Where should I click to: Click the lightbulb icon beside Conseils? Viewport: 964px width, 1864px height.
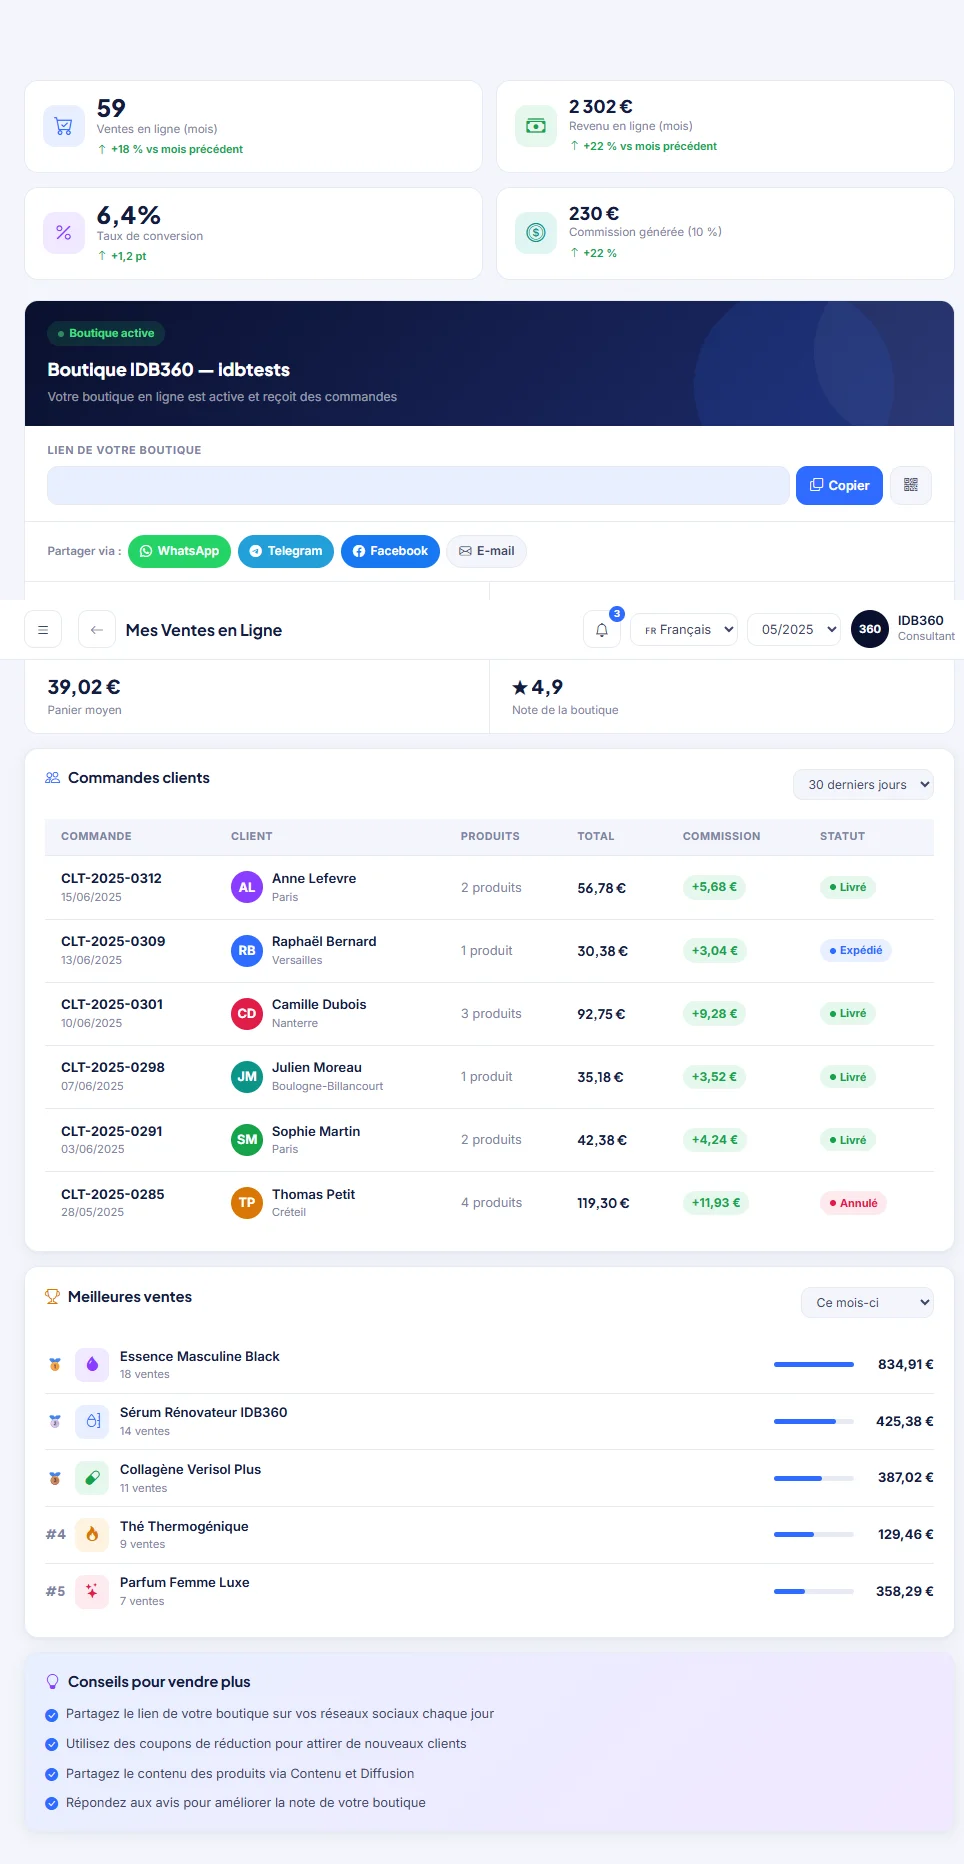tap(53, 1682)
